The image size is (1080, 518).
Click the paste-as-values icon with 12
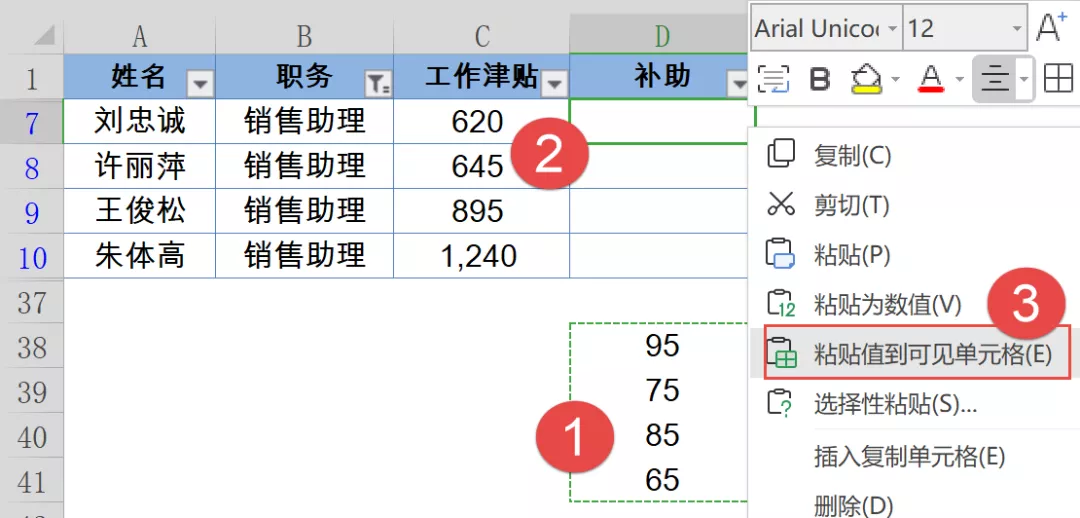click(x=781, y=303)
